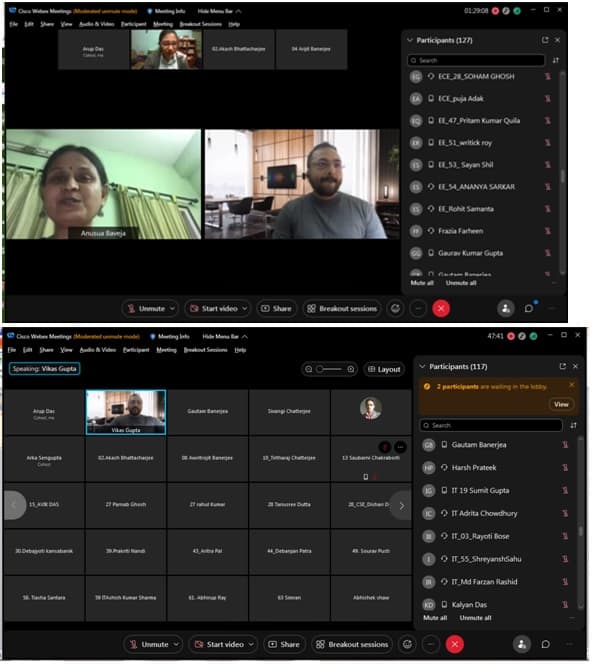Select the Vikas Gupta video tile
Viewport: 593px width, 668px height.
click(x=126, y=412)
